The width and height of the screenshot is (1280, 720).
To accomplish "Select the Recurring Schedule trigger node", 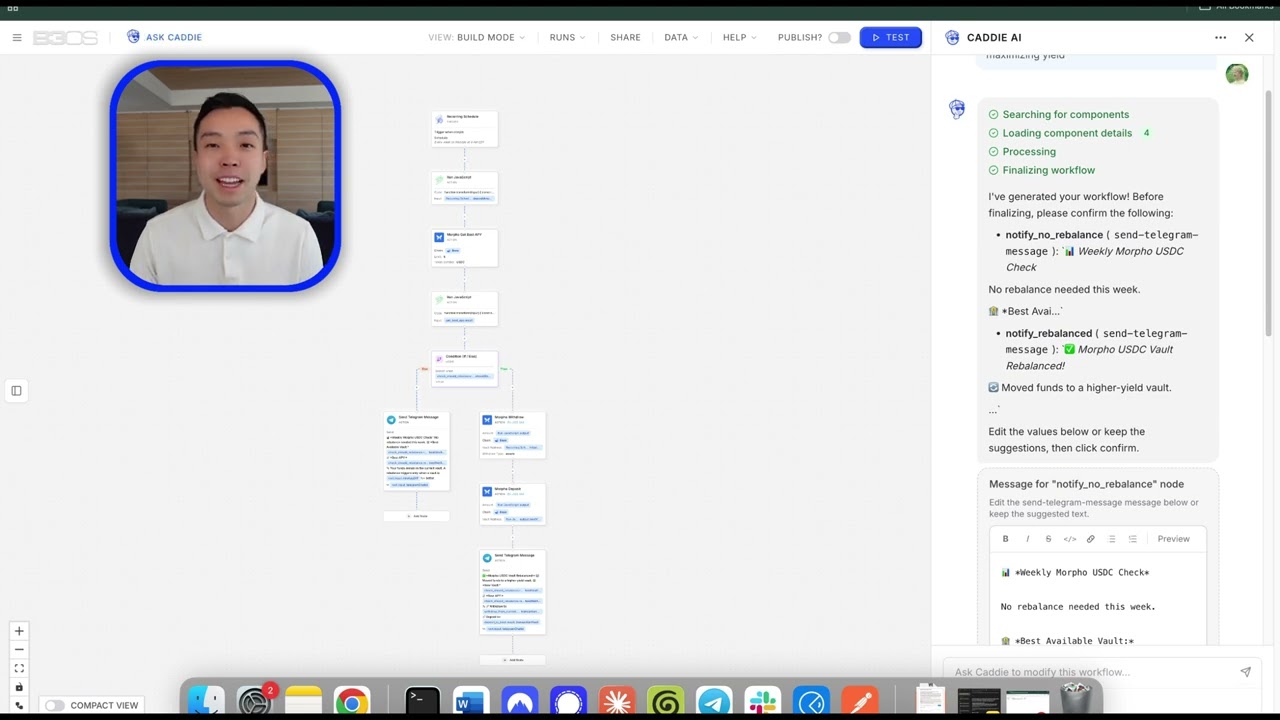I will pos(465,129).
